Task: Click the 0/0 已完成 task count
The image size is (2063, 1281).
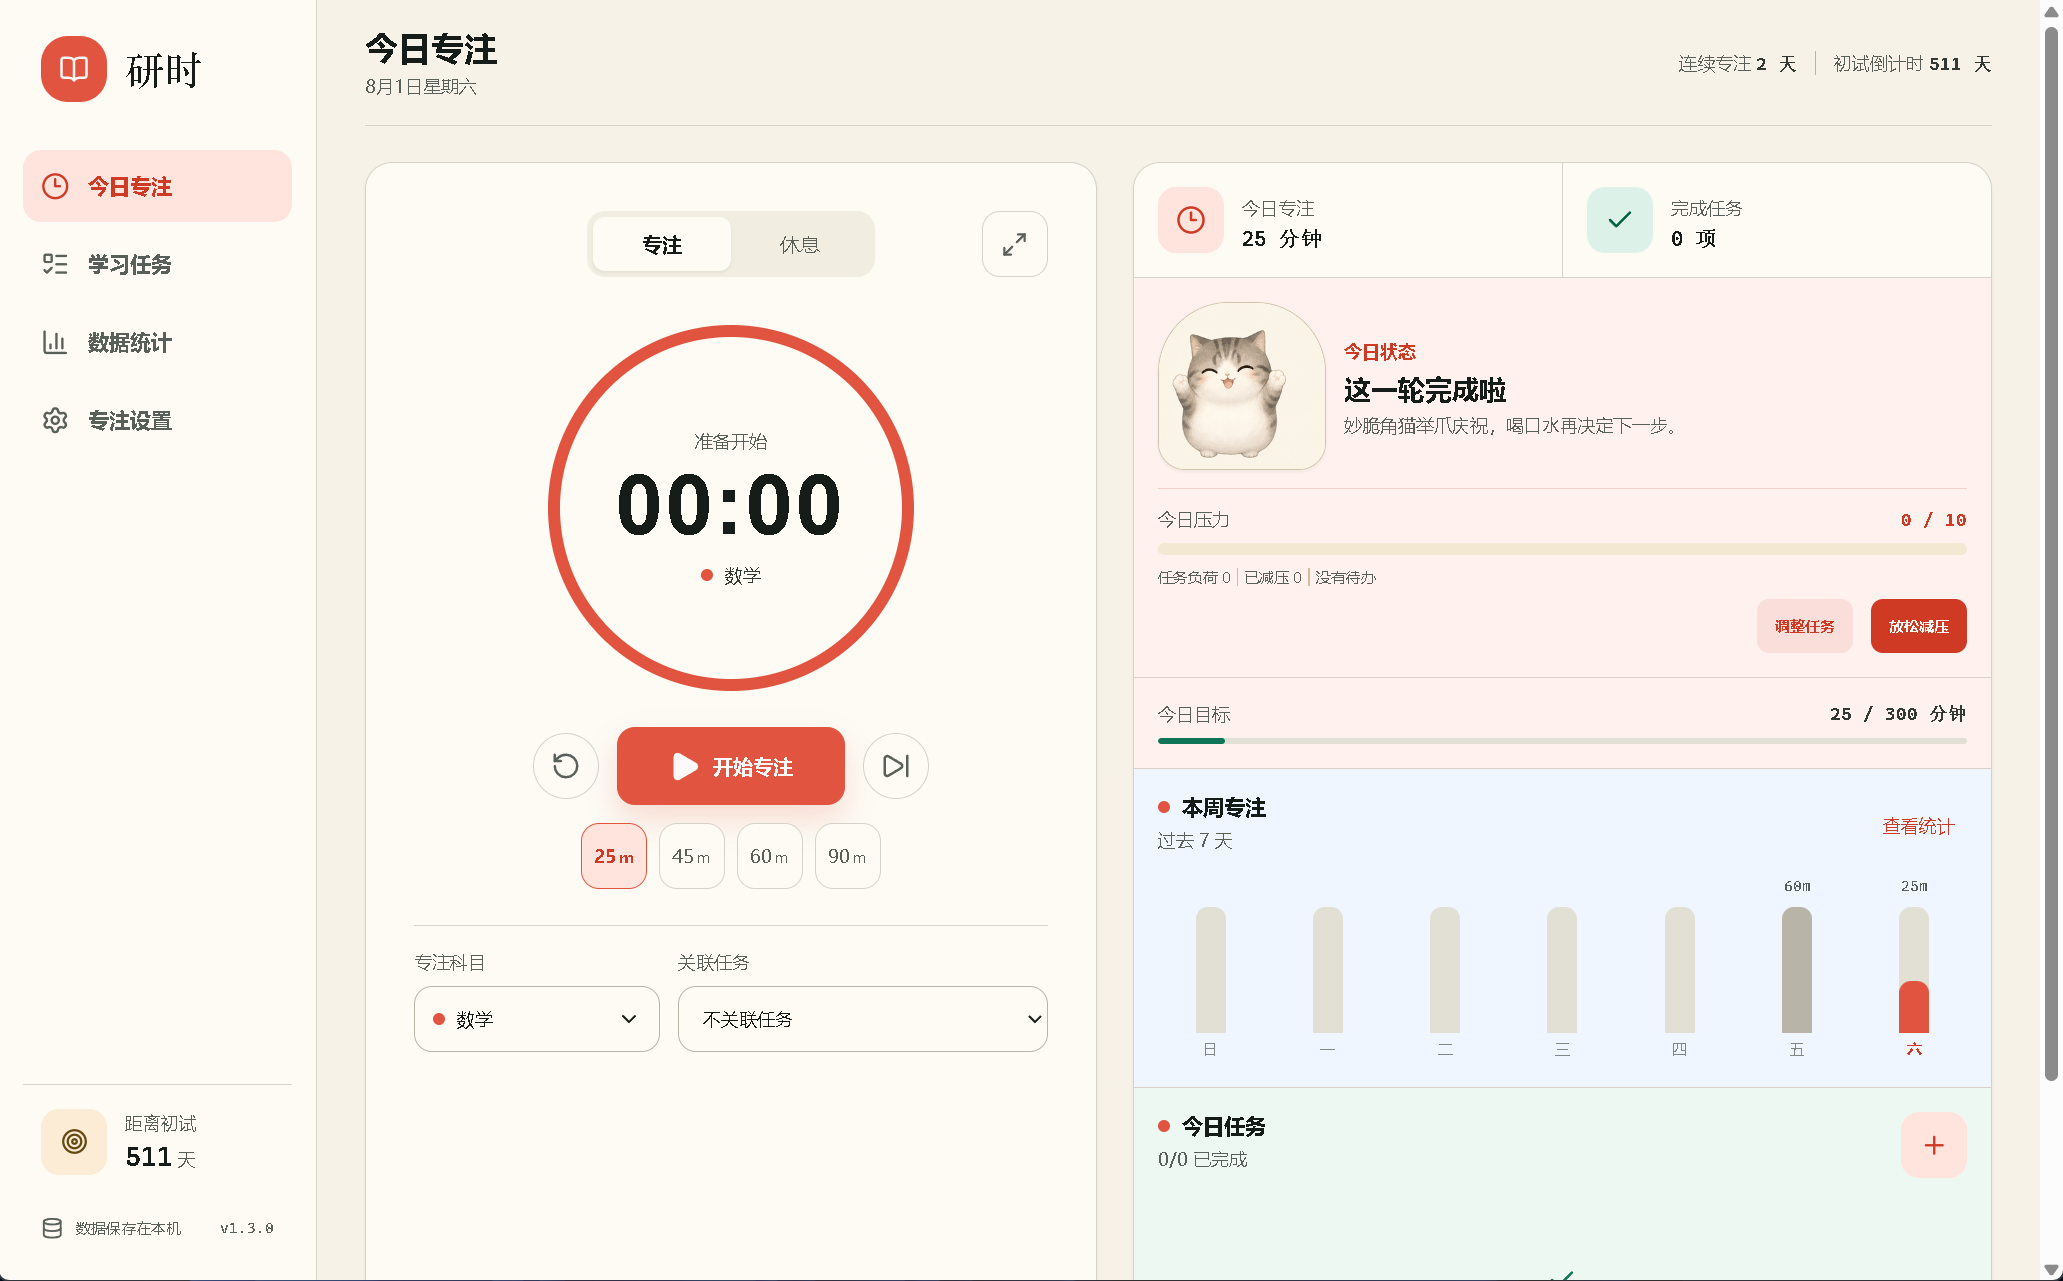Action: click(1203, 1159)
